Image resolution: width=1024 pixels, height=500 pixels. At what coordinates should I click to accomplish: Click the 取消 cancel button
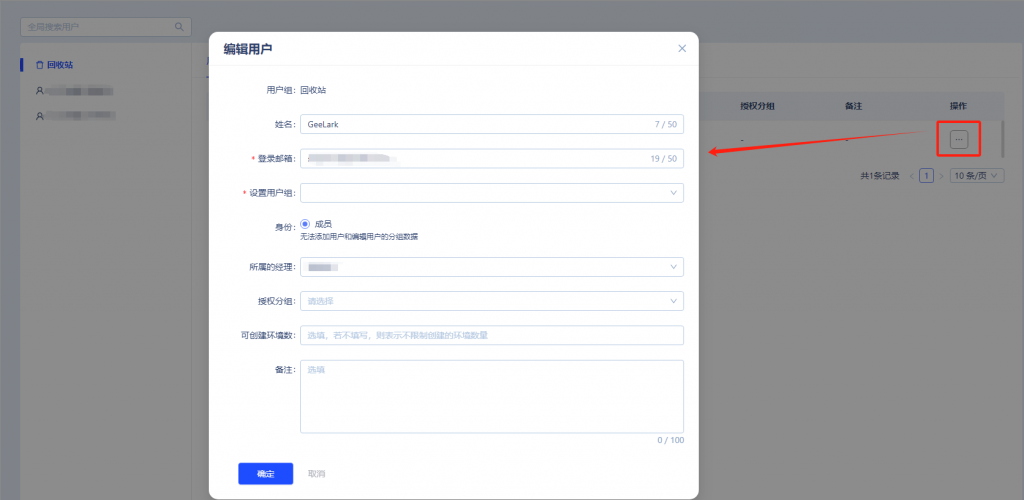(x=316, y=473)
